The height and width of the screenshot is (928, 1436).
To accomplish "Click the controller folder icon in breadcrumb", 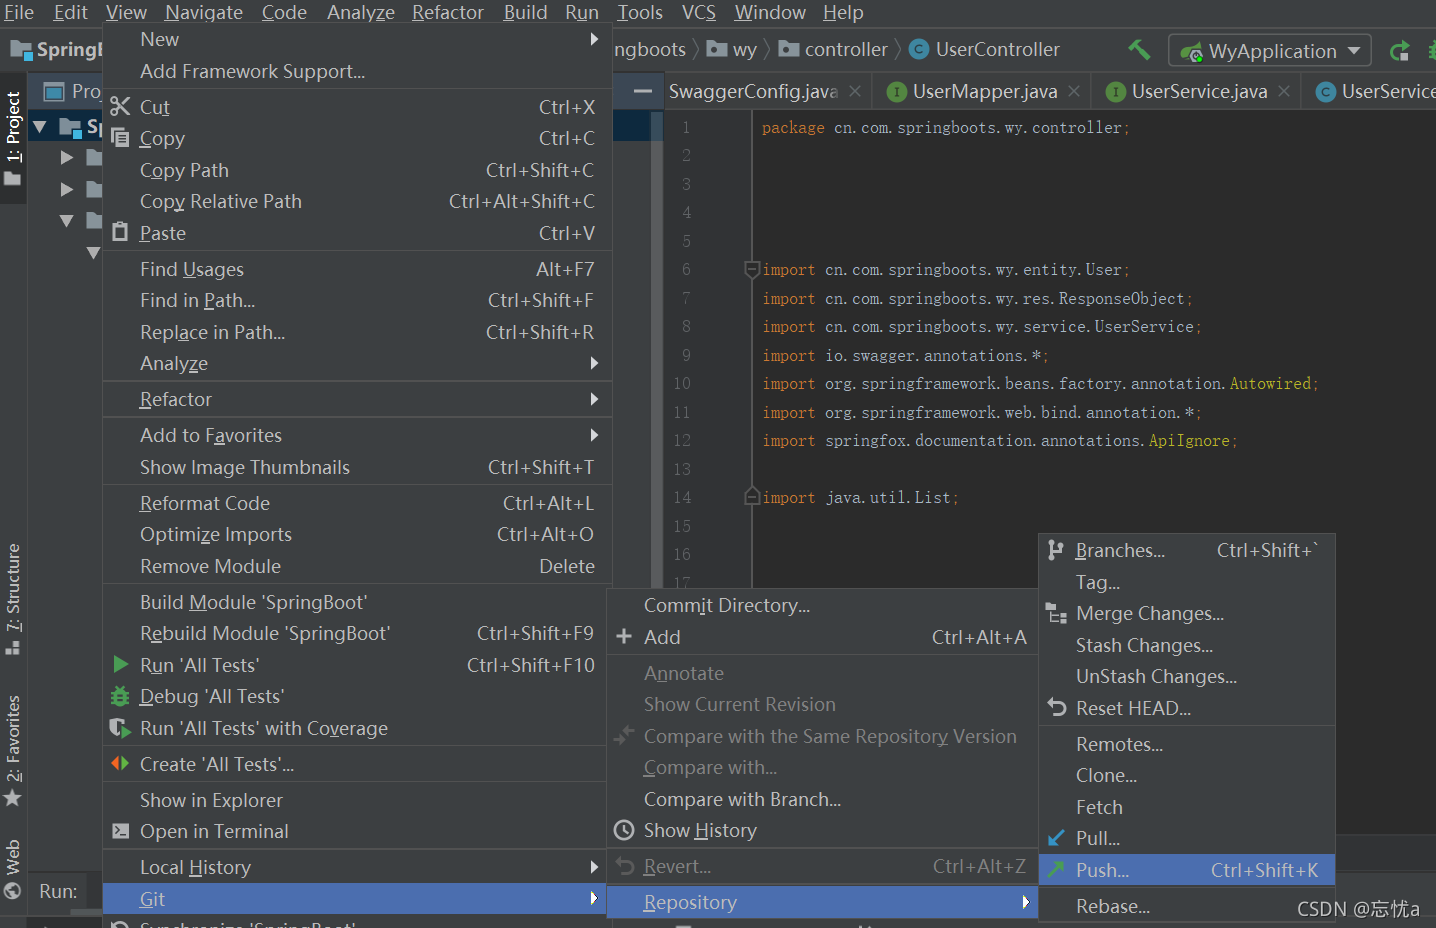I will [789, 49].
